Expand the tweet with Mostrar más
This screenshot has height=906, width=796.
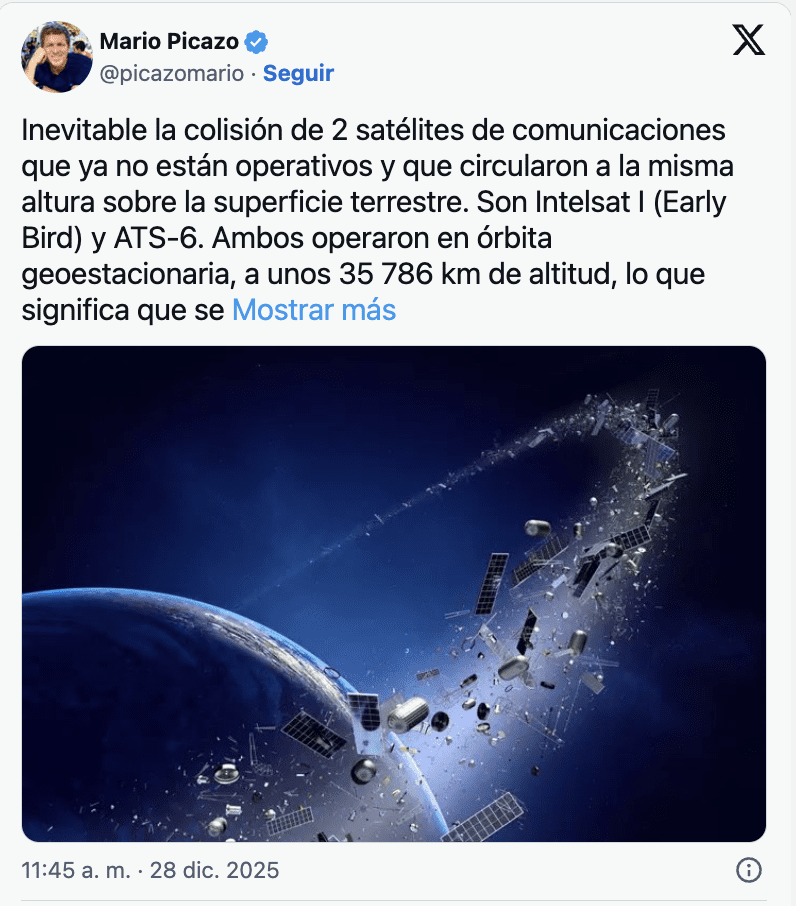pyautogui.click(x=314, y=310)
